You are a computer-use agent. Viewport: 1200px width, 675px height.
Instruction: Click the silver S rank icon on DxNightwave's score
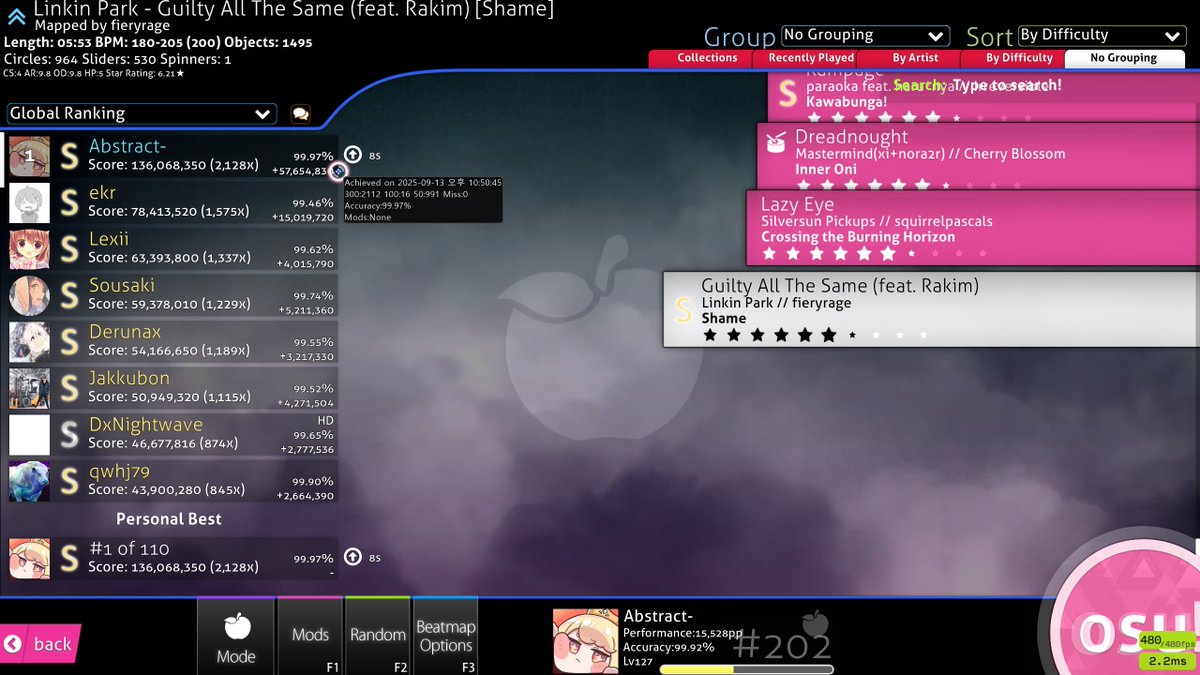[69, 435]
